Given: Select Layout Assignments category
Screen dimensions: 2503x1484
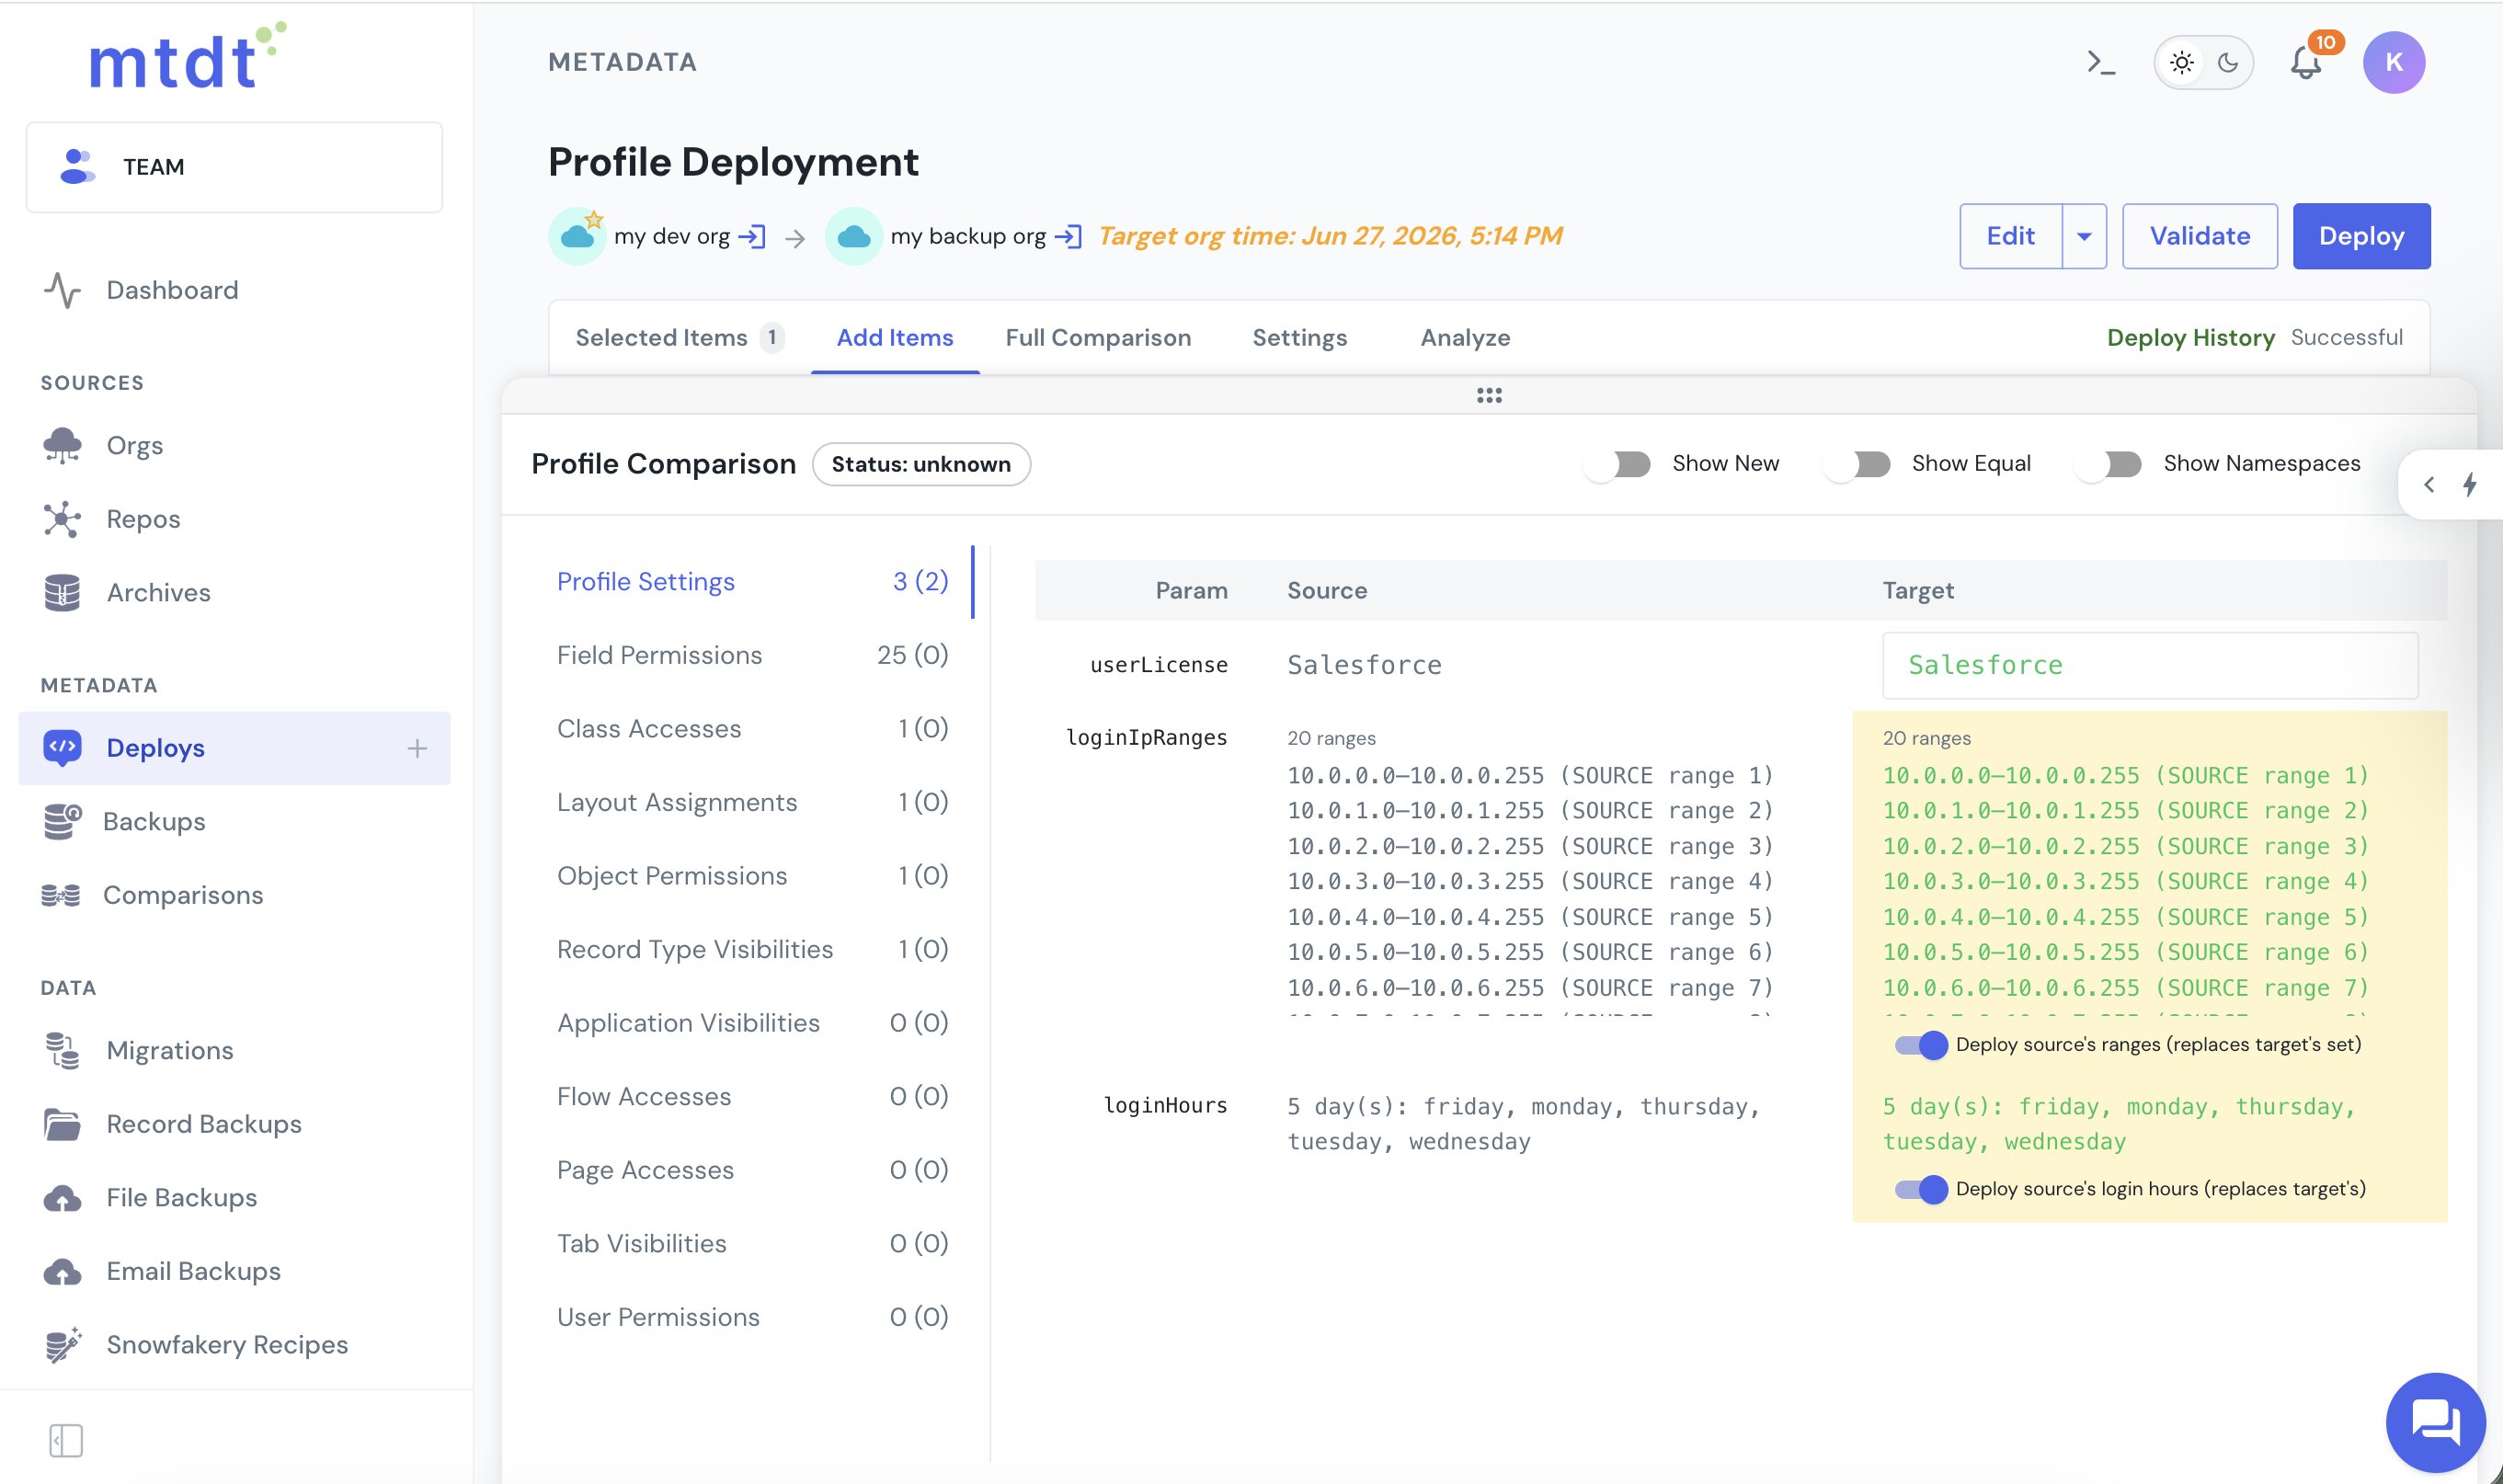Looking at the screenshot, I should 752,802.
